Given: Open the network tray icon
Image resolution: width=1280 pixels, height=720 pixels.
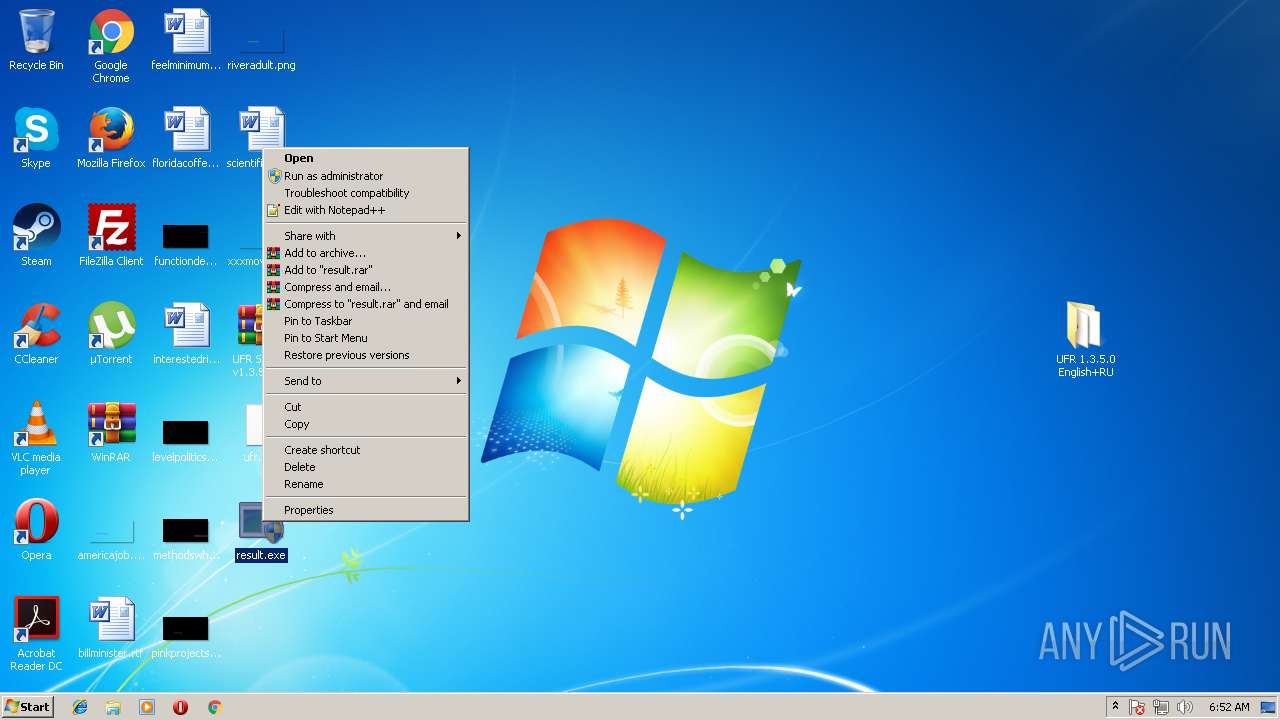Looking at the screenshot, I should 1161,707.
